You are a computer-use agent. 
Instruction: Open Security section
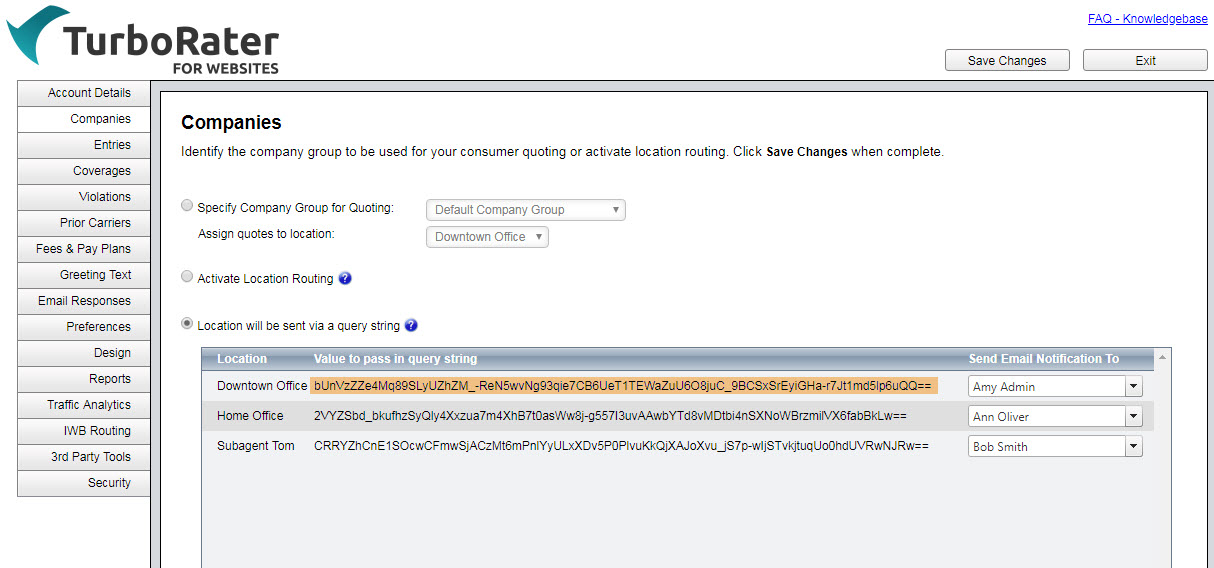click(x=84, y=483)
